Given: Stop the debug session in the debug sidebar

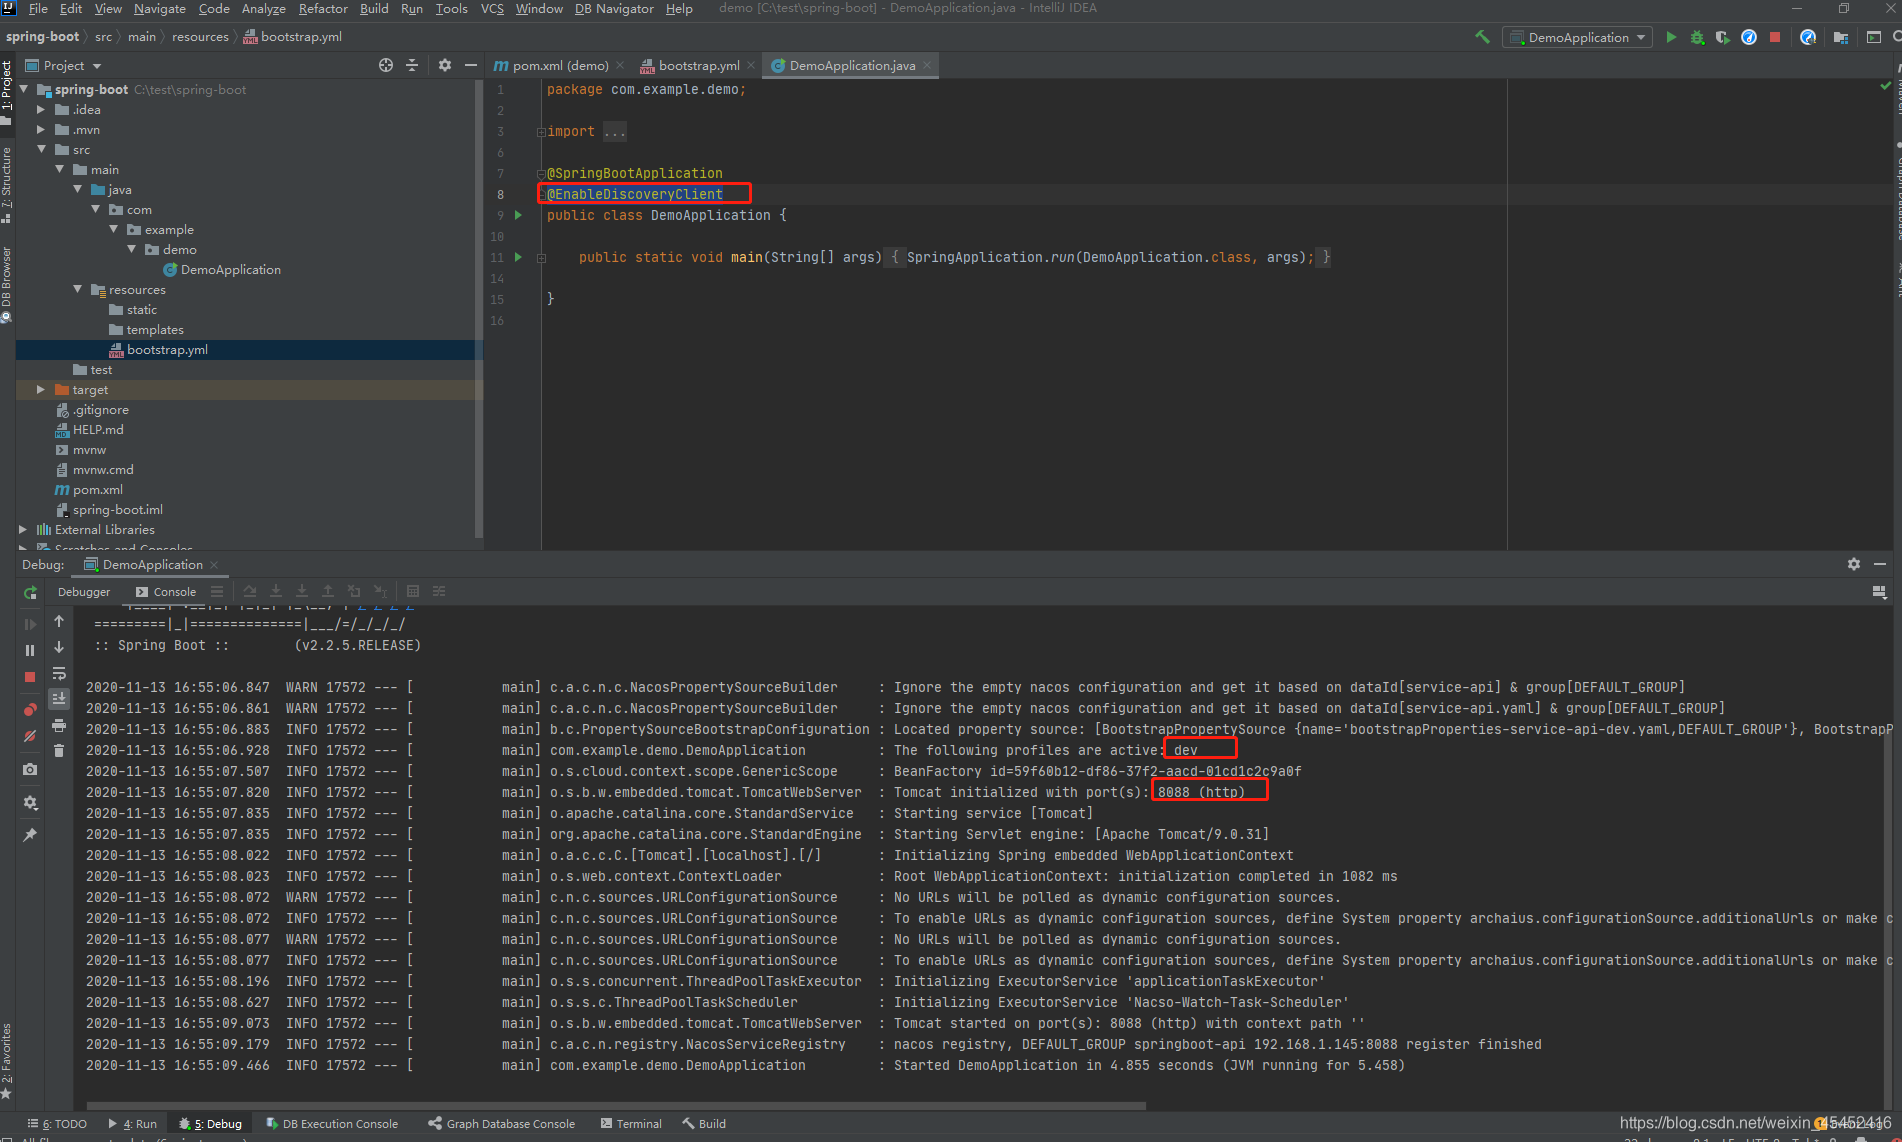Looking at the screenshot, I should point(30,677).
